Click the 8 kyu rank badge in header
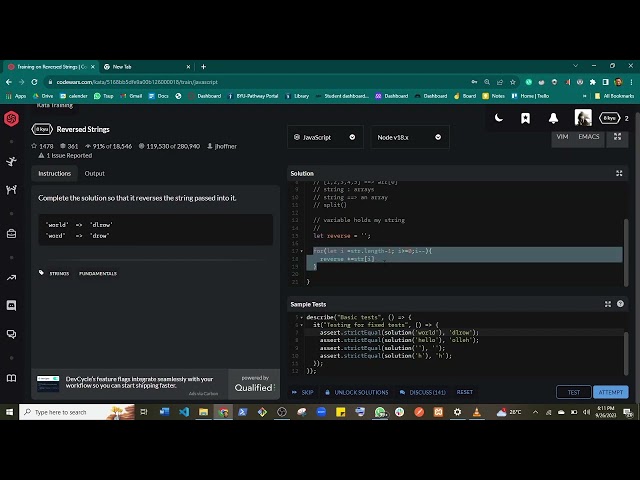The image size is (640, 480). (609, 118)
